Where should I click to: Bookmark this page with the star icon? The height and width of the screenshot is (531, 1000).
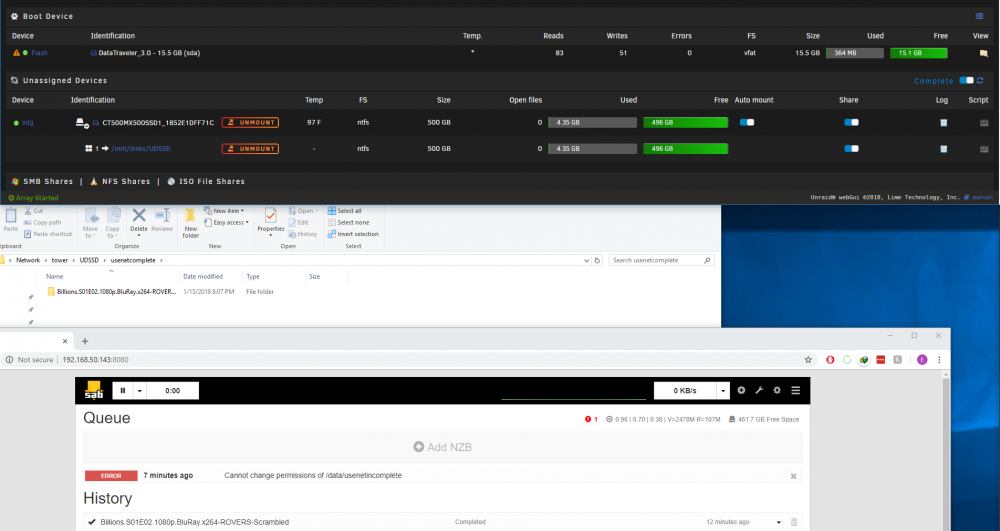tap(808, 360)
